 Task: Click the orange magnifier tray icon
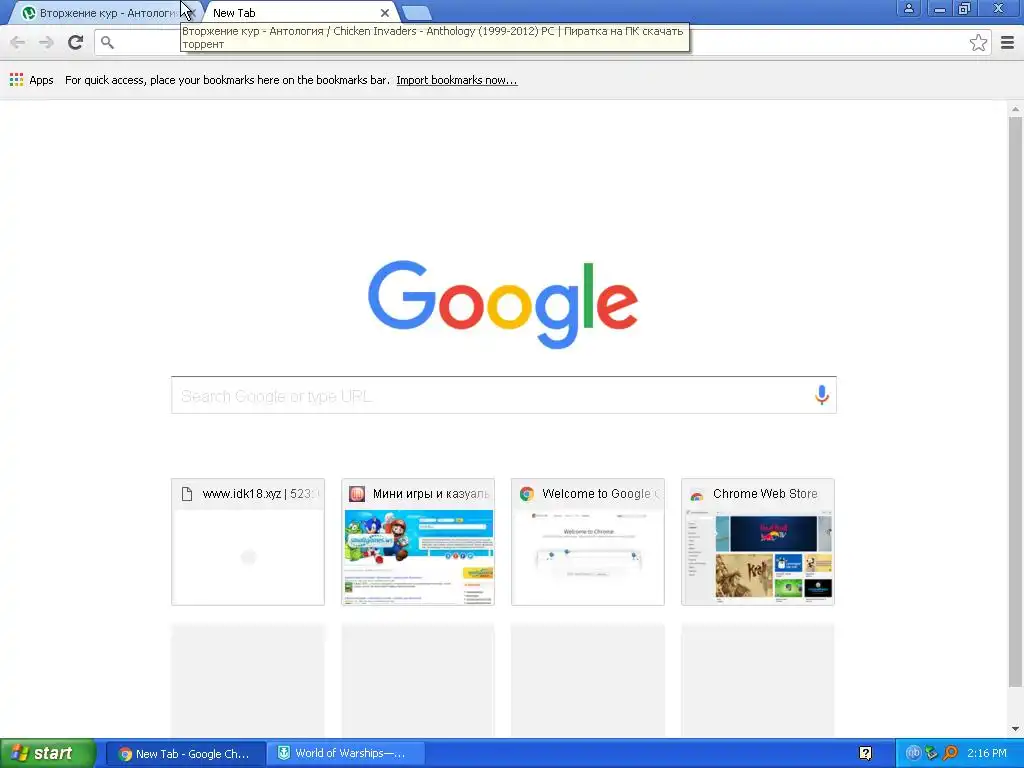[x=950, y=754]
